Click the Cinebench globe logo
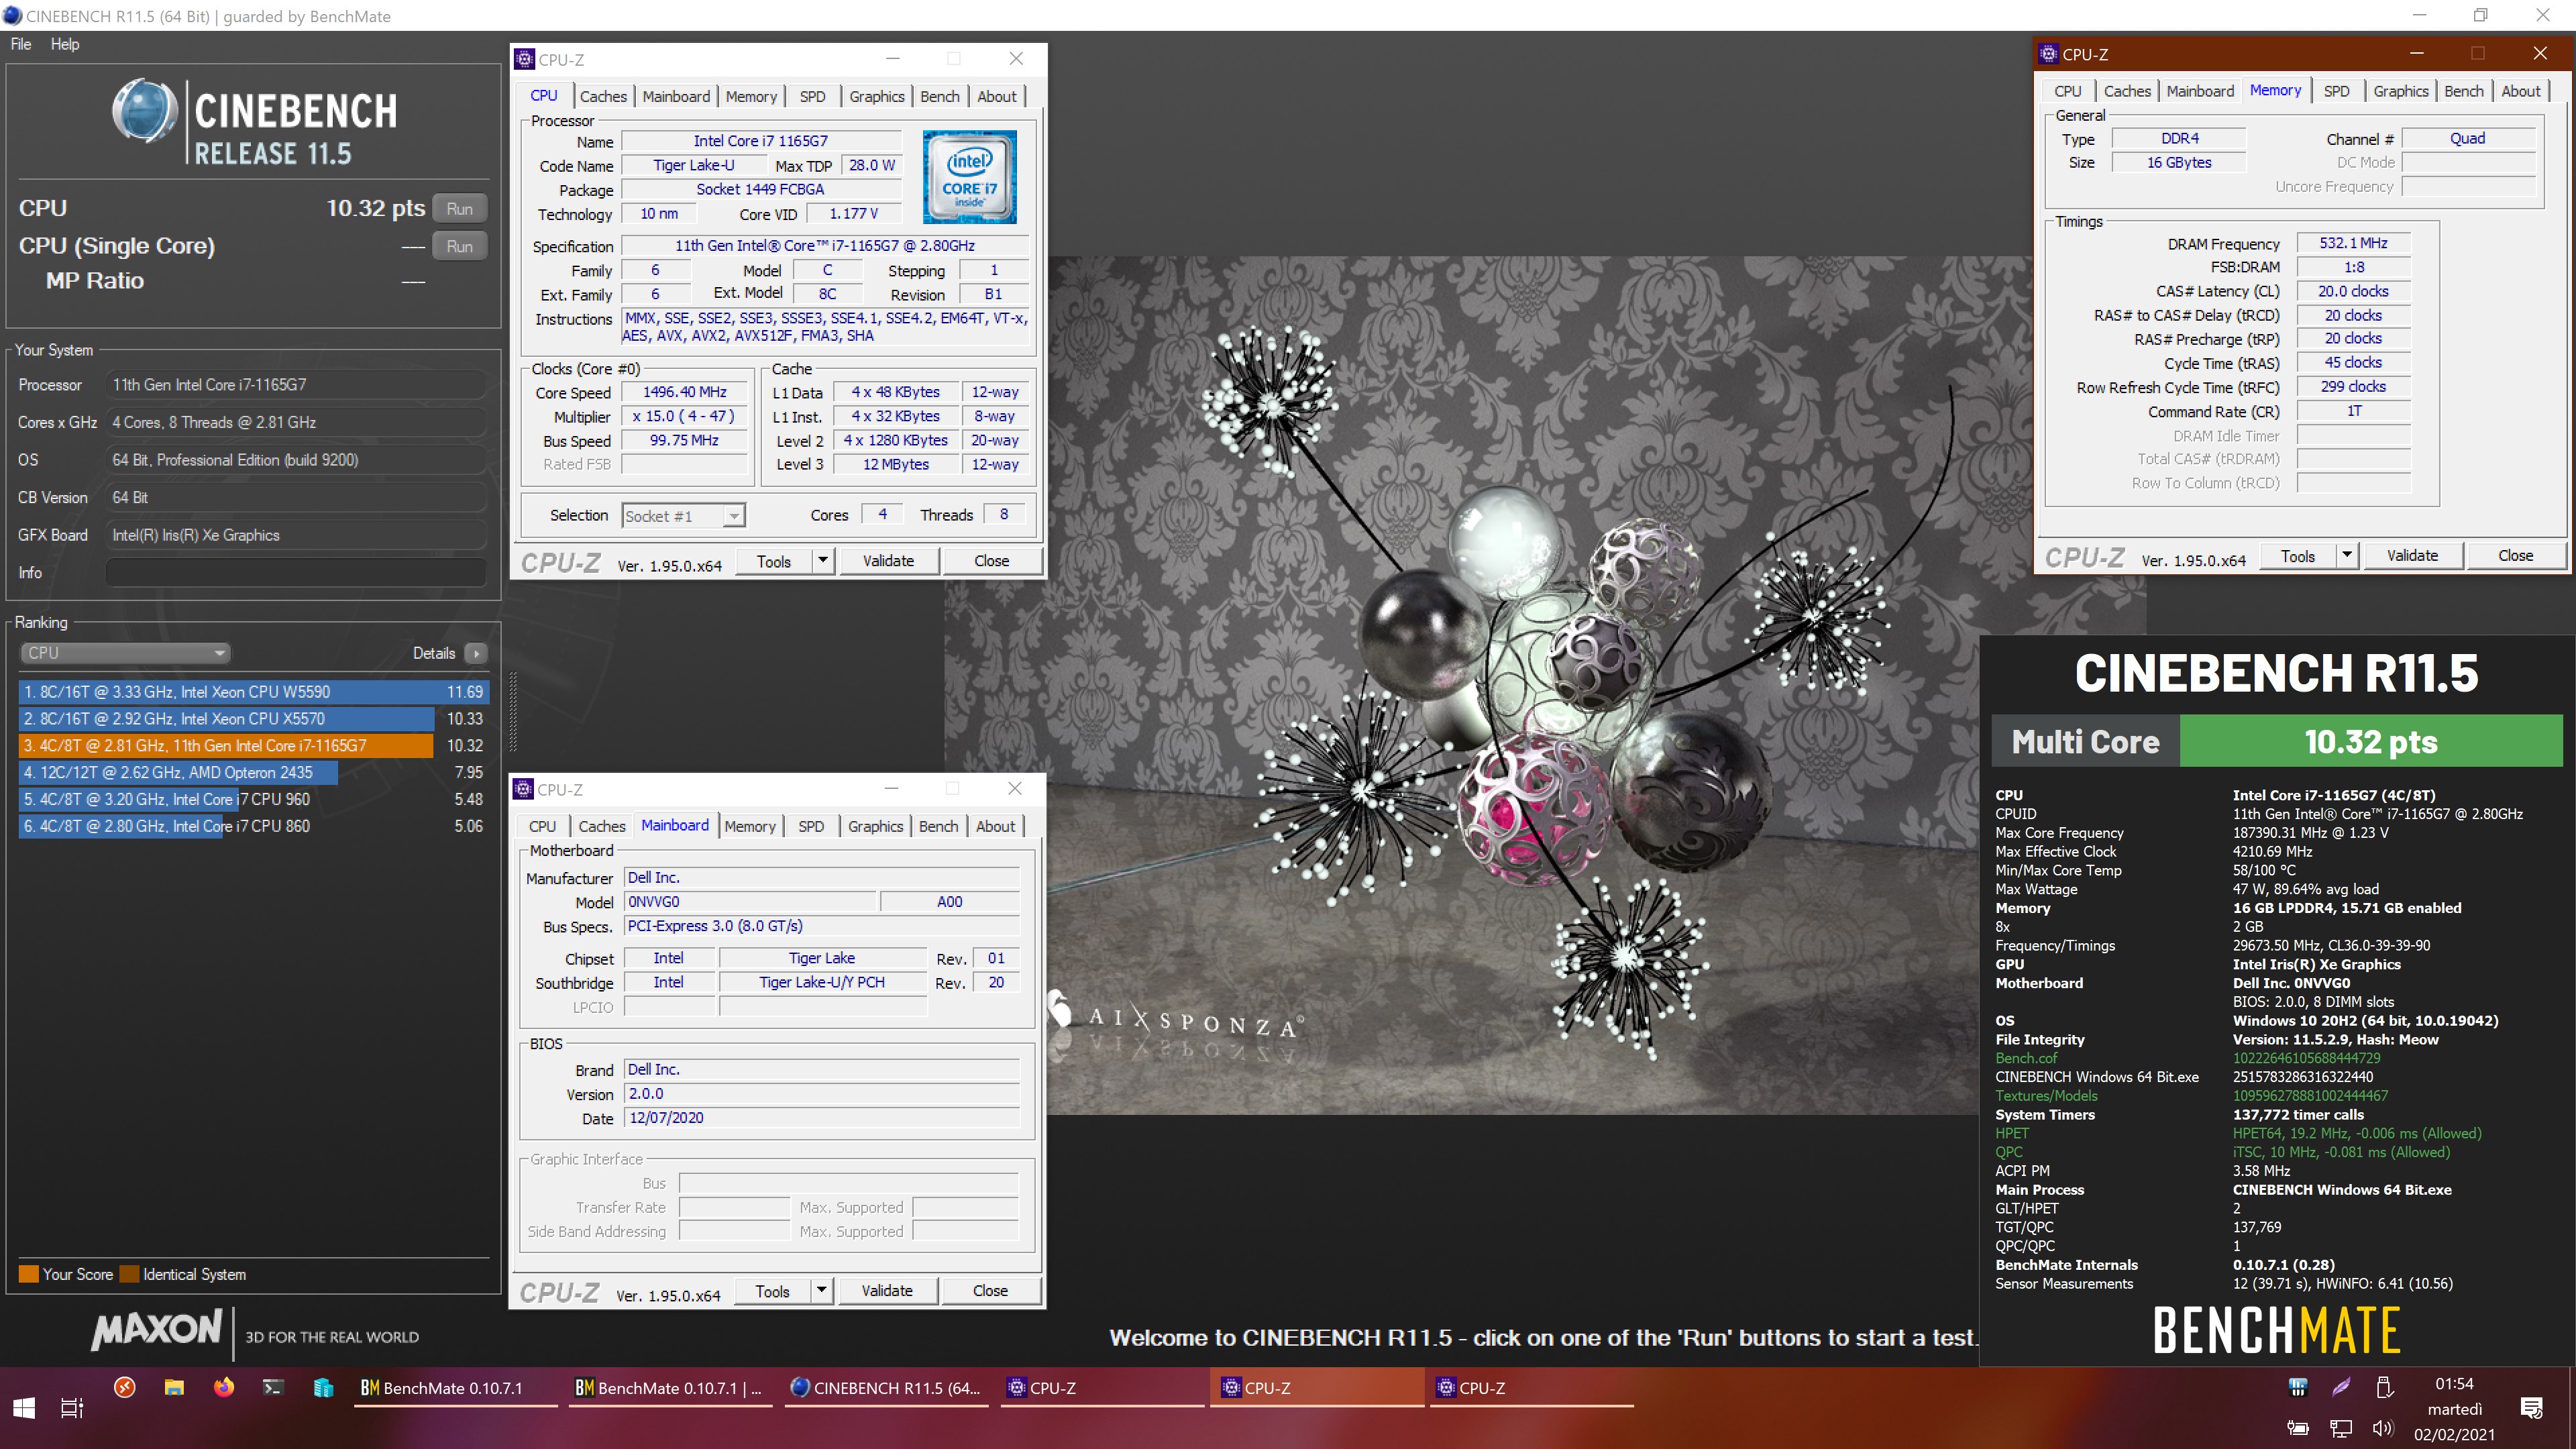Screen dimensions: 2576x1449 [144, 110]
